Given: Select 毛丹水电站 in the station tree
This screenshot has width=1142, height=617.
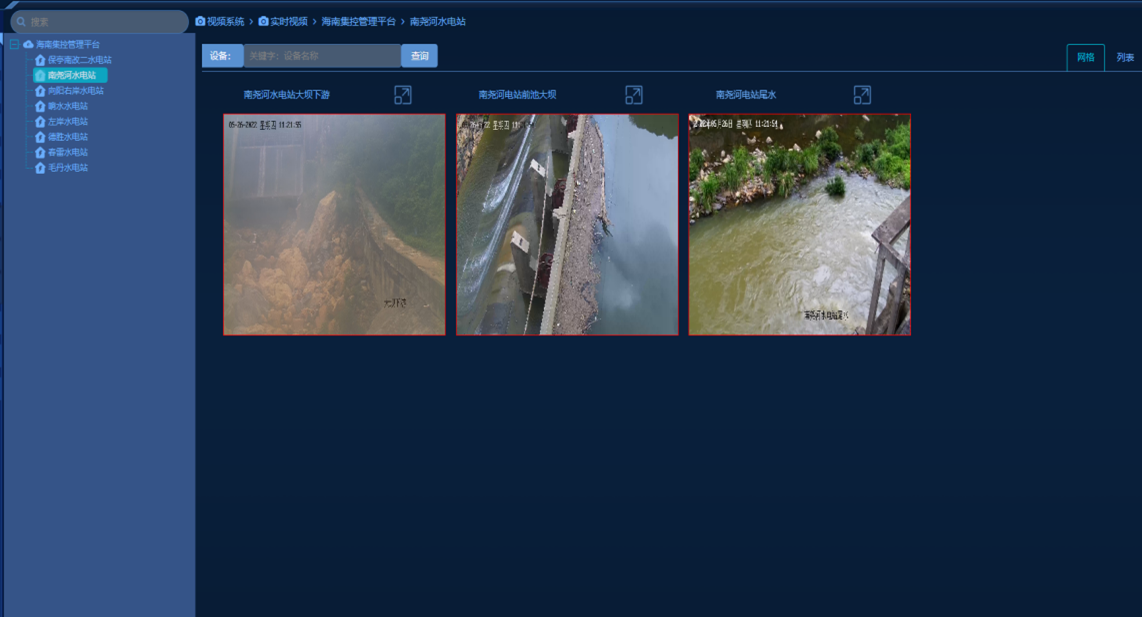Looking at the screenshot, I should 68,168.
